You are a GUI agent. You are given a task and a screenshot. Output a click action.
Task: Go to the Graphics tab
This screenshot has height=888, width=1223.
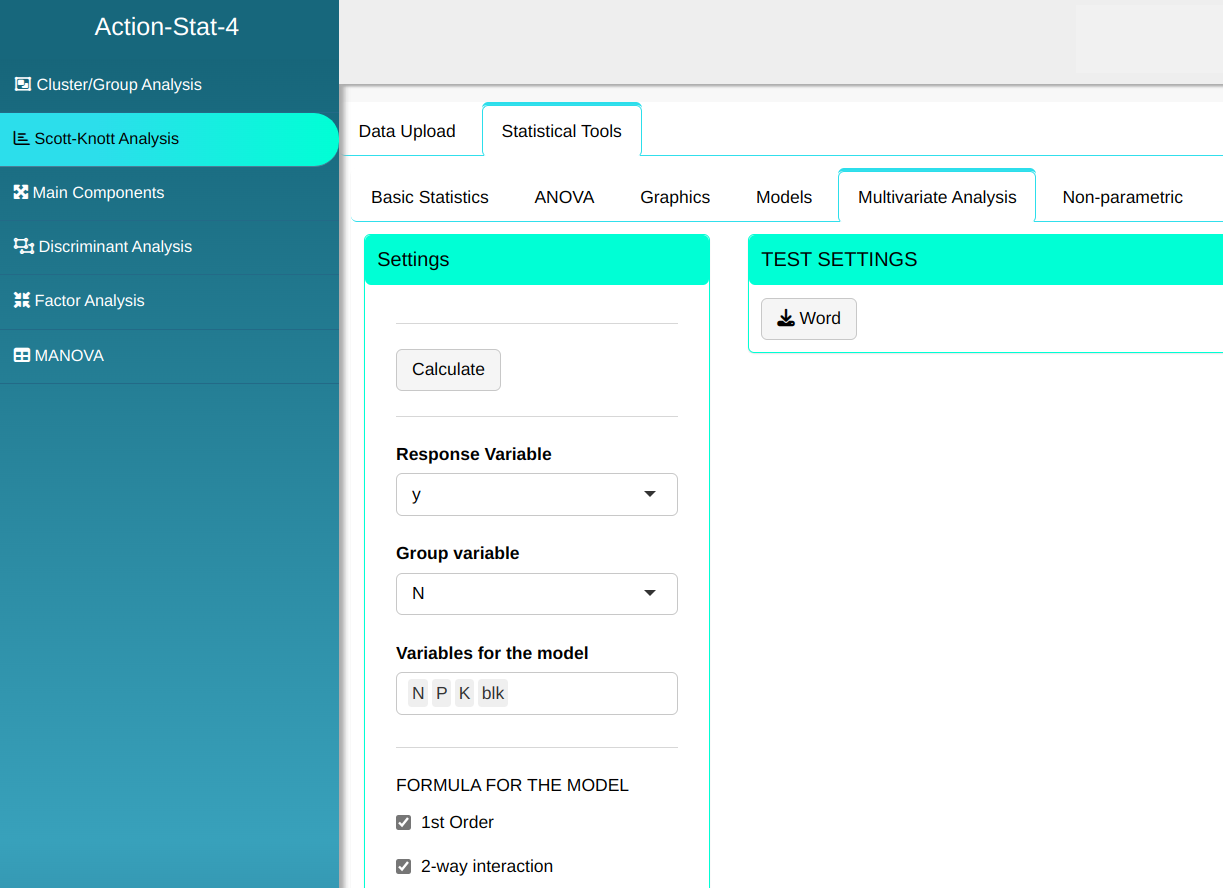tap(675, 198)
